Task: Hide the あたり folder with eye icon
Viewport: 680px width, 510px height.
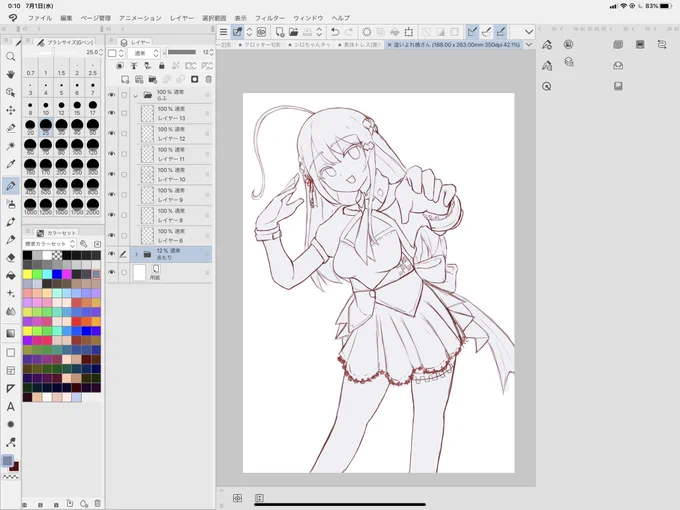Action: (111, 254)
